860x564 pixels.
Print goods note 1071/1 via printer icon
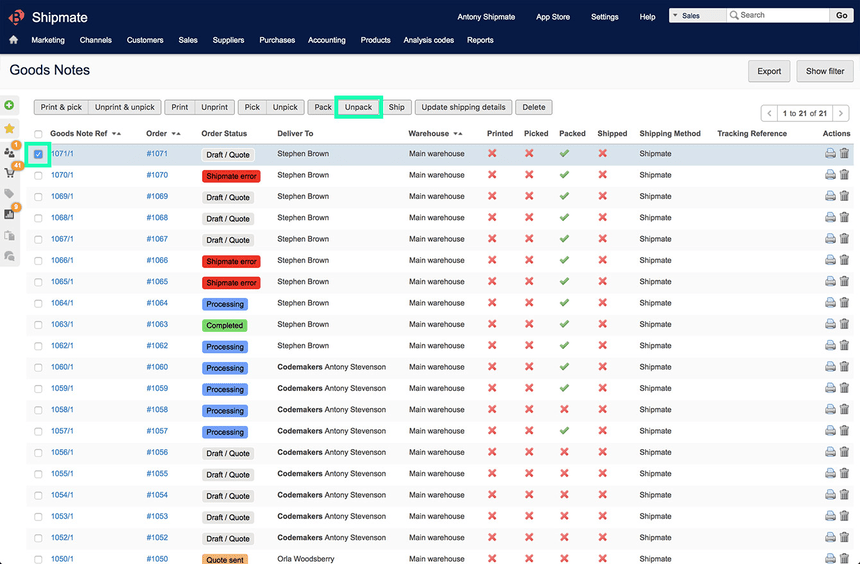(830, 154)
